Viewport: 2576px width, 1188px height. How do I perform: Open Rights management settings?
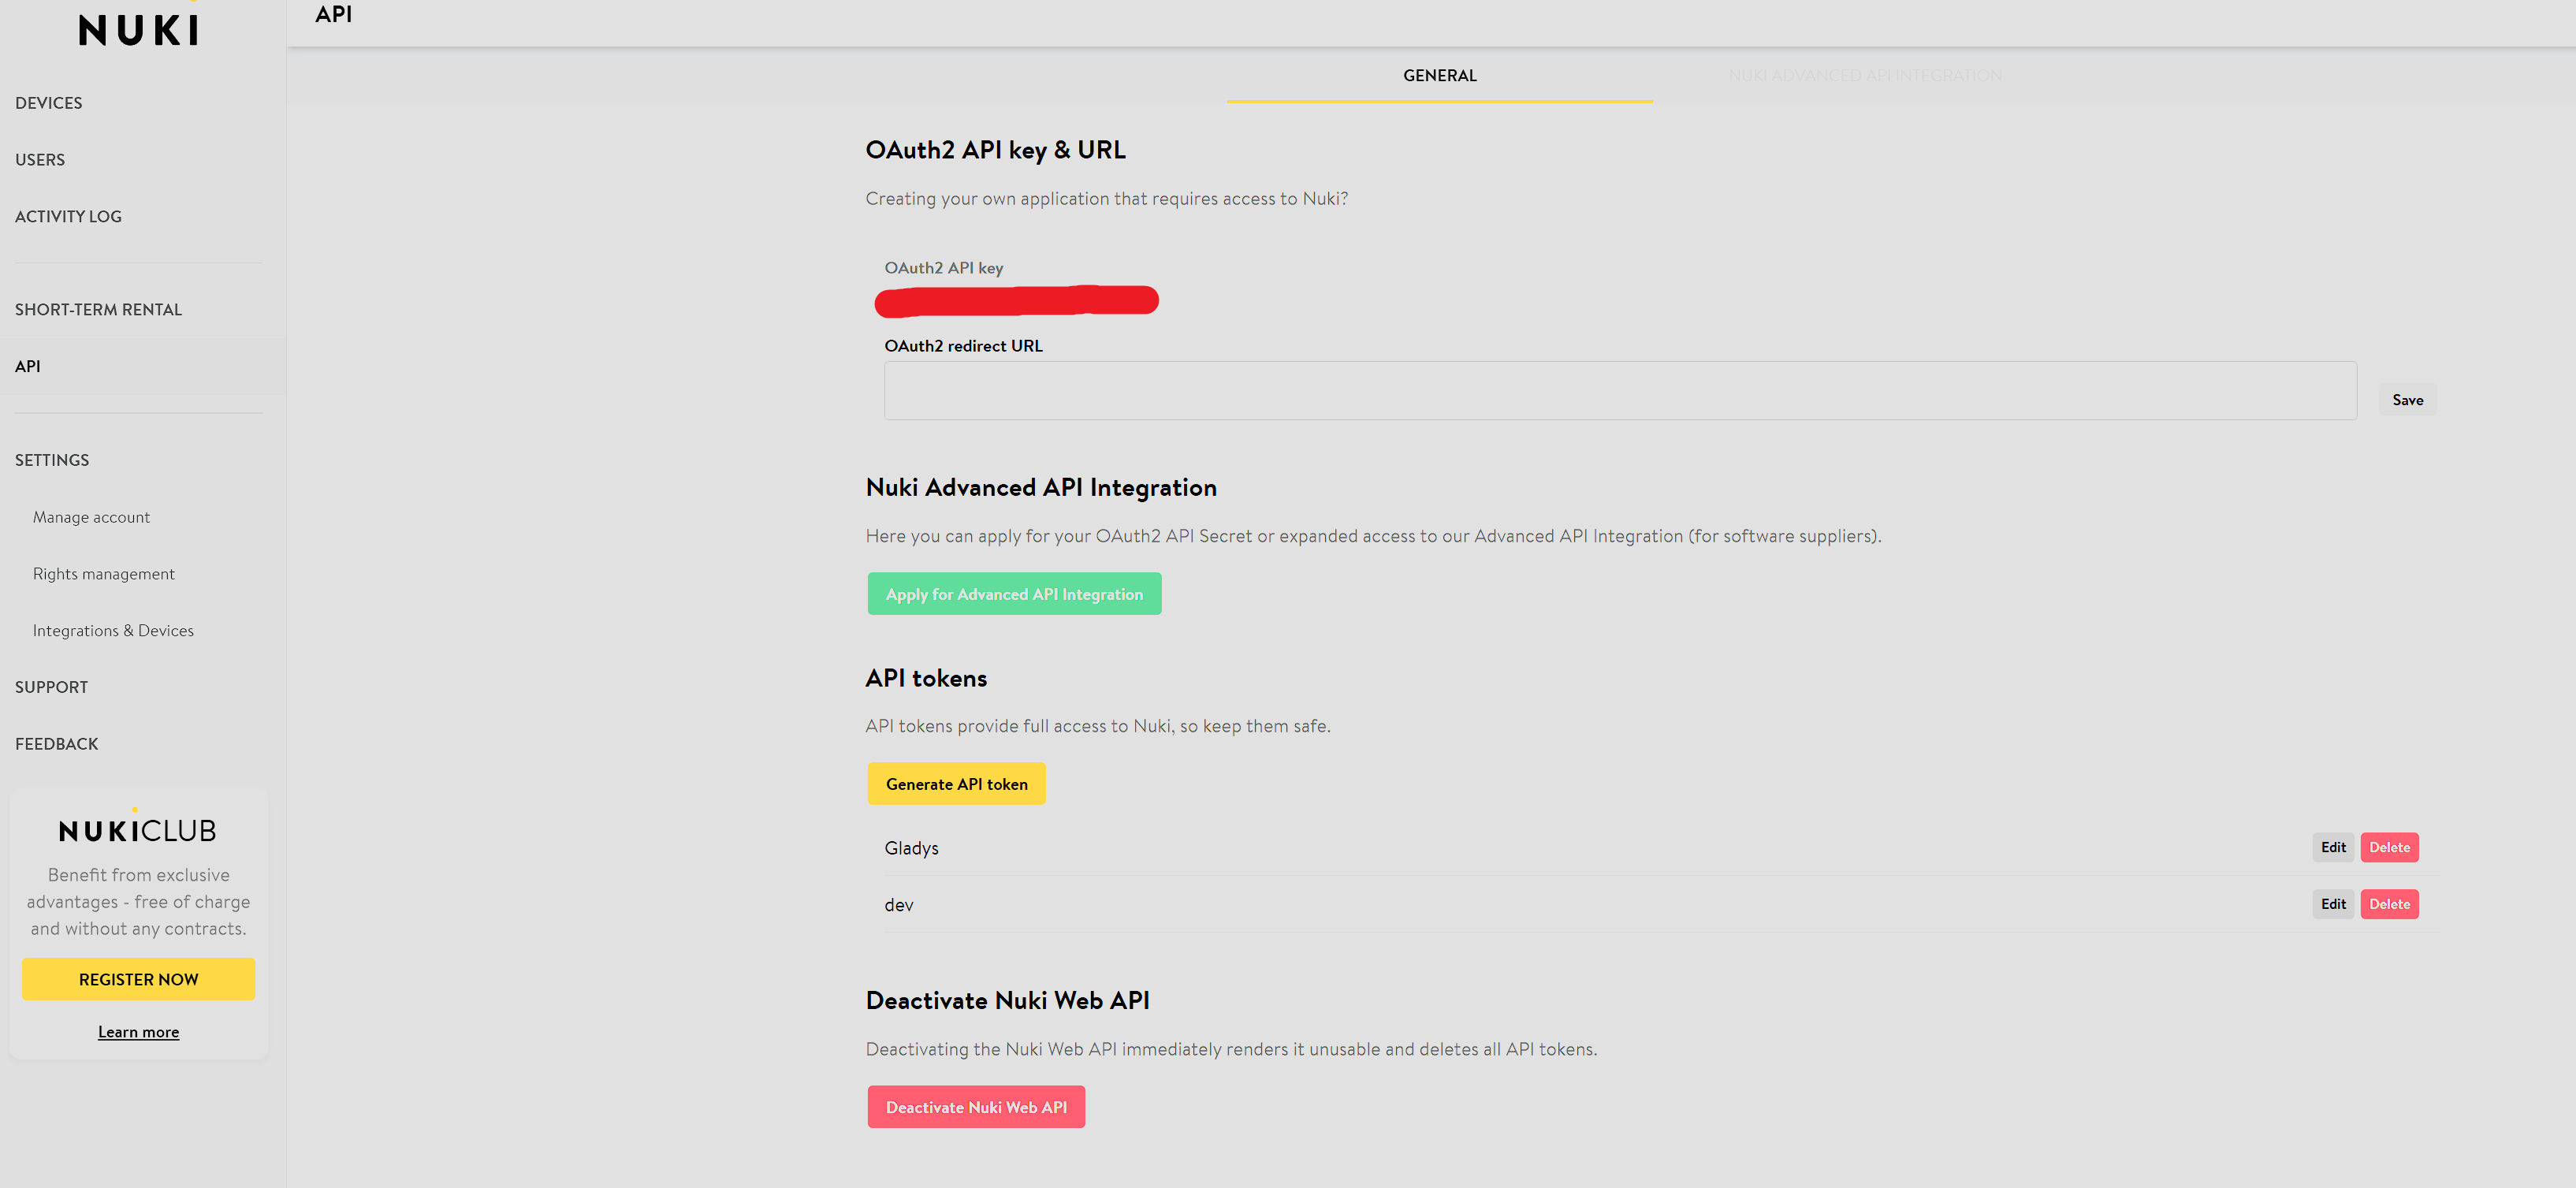103,574
